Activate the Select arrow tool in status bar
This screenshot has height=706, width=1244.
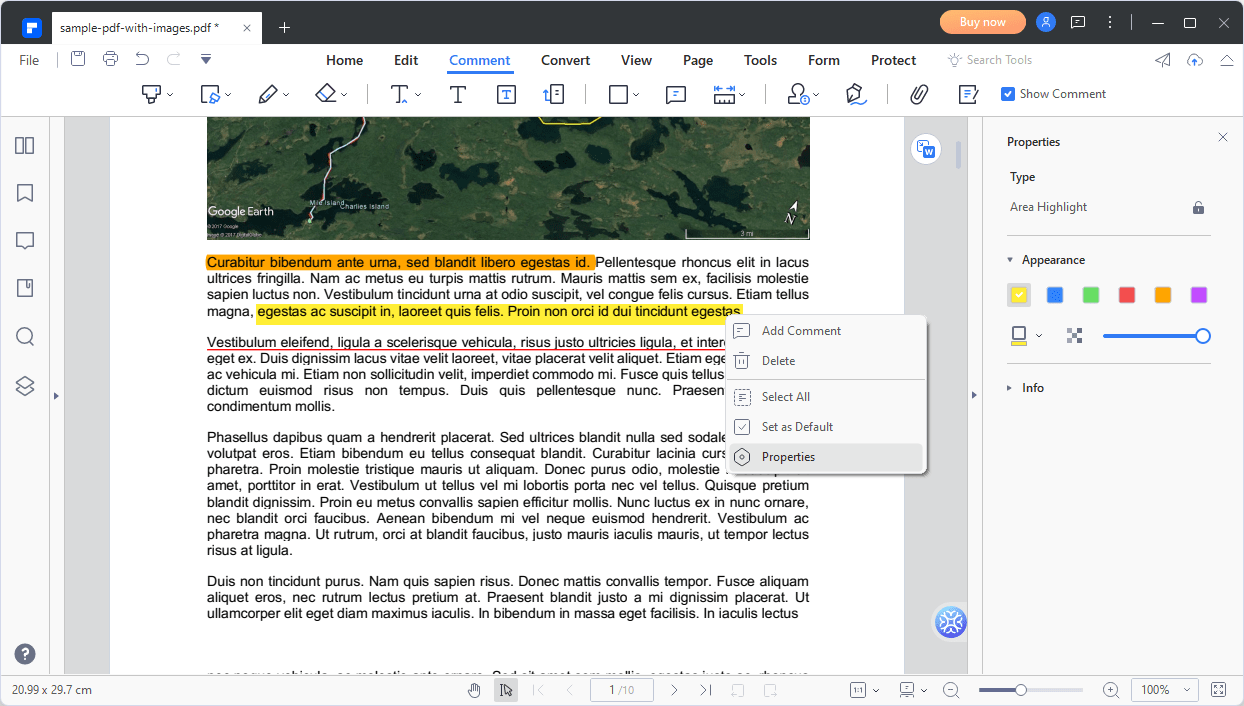506,690
